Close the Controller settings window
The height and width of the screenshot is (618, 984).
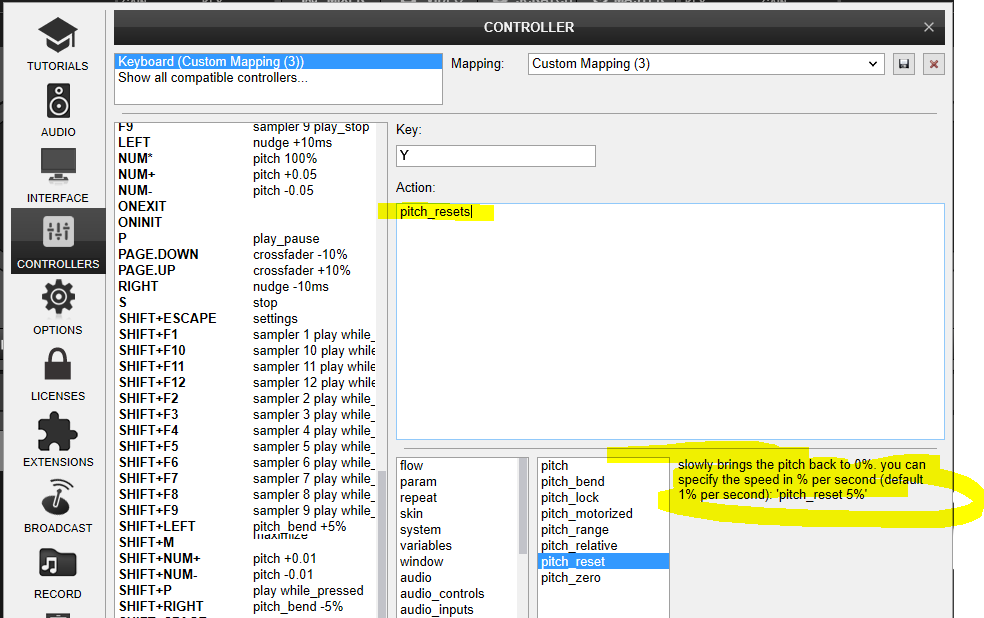click(929, 27)
